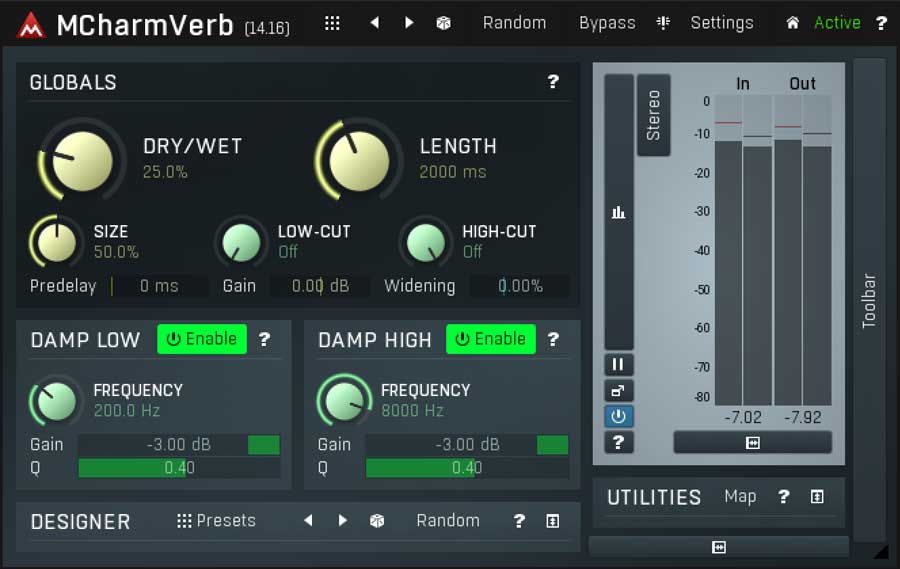
Task: Click the top bar dice randomize icon
Action: point(443,23)
